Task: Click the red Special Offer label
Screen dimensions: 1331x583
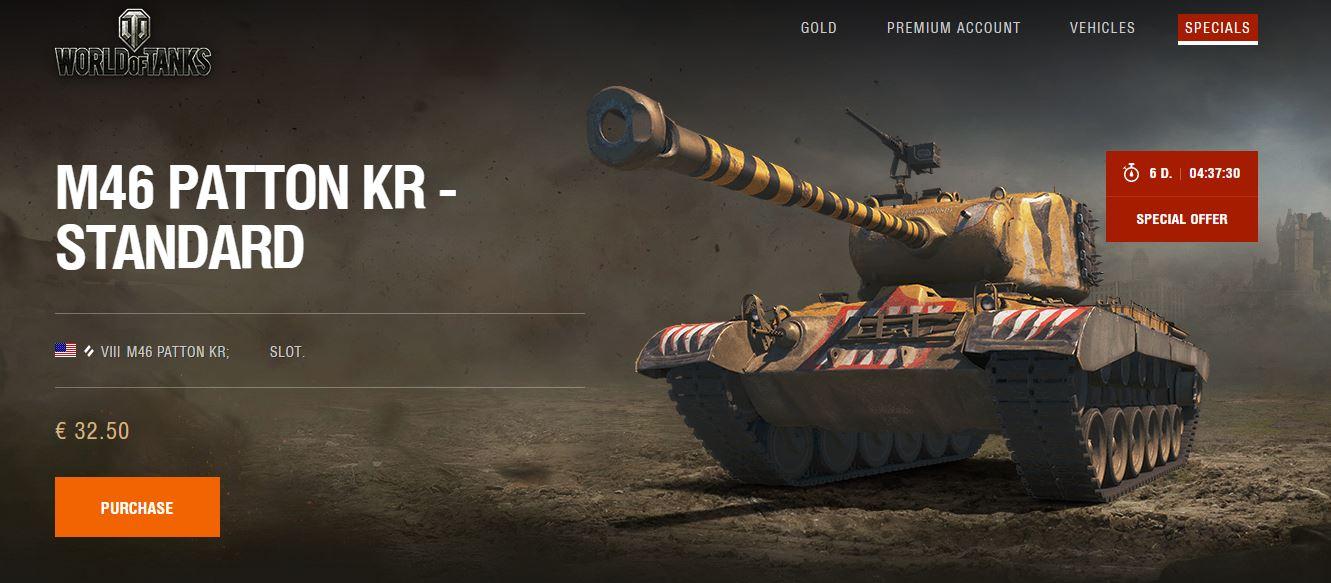Action: coord(1181,219)
